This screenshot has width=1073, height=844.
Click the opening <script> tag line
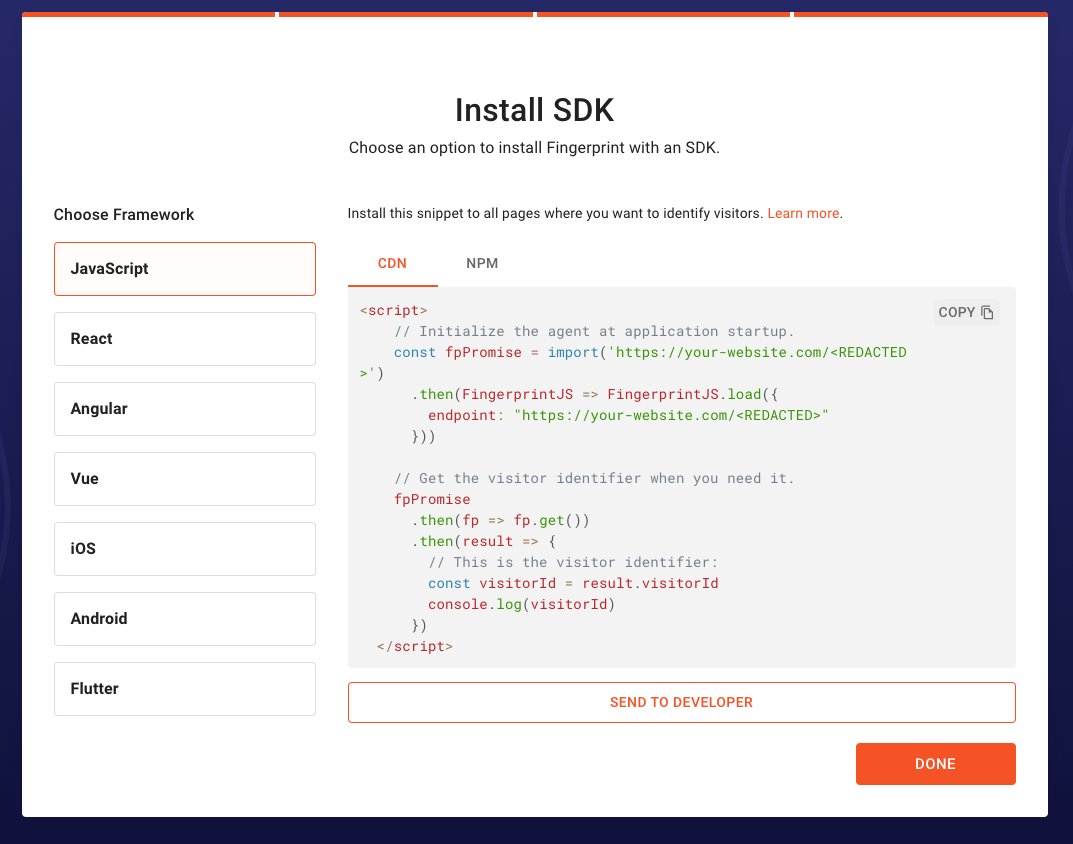point(393,311)
